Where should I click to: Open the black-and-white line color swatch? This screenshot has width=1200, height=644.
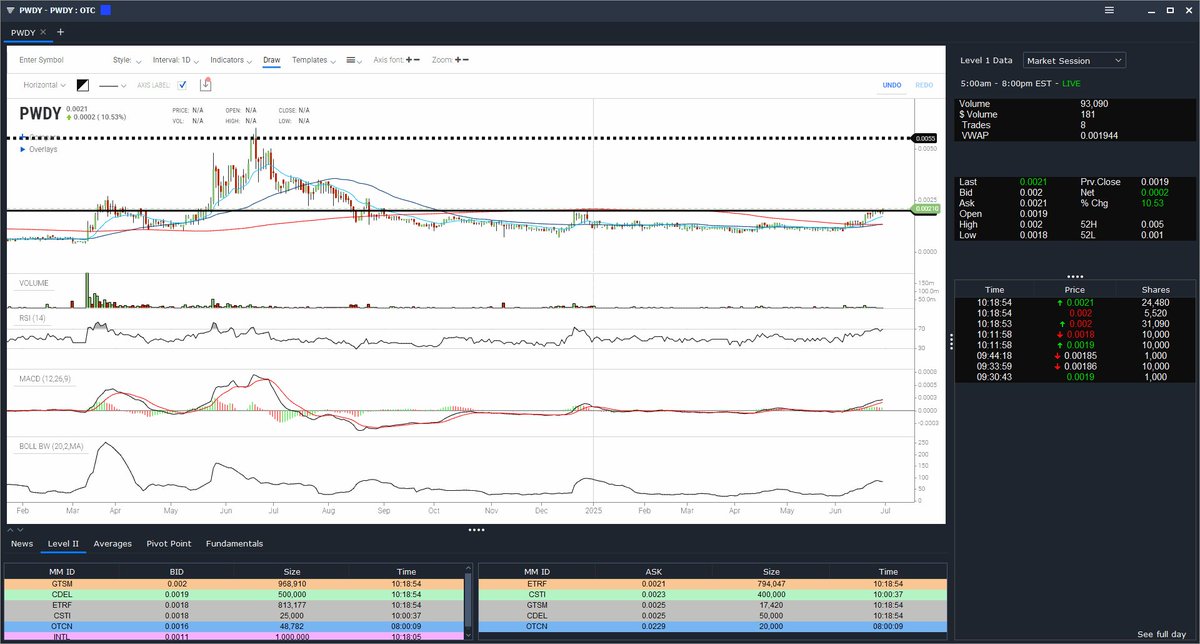click(x=83, y=85)
